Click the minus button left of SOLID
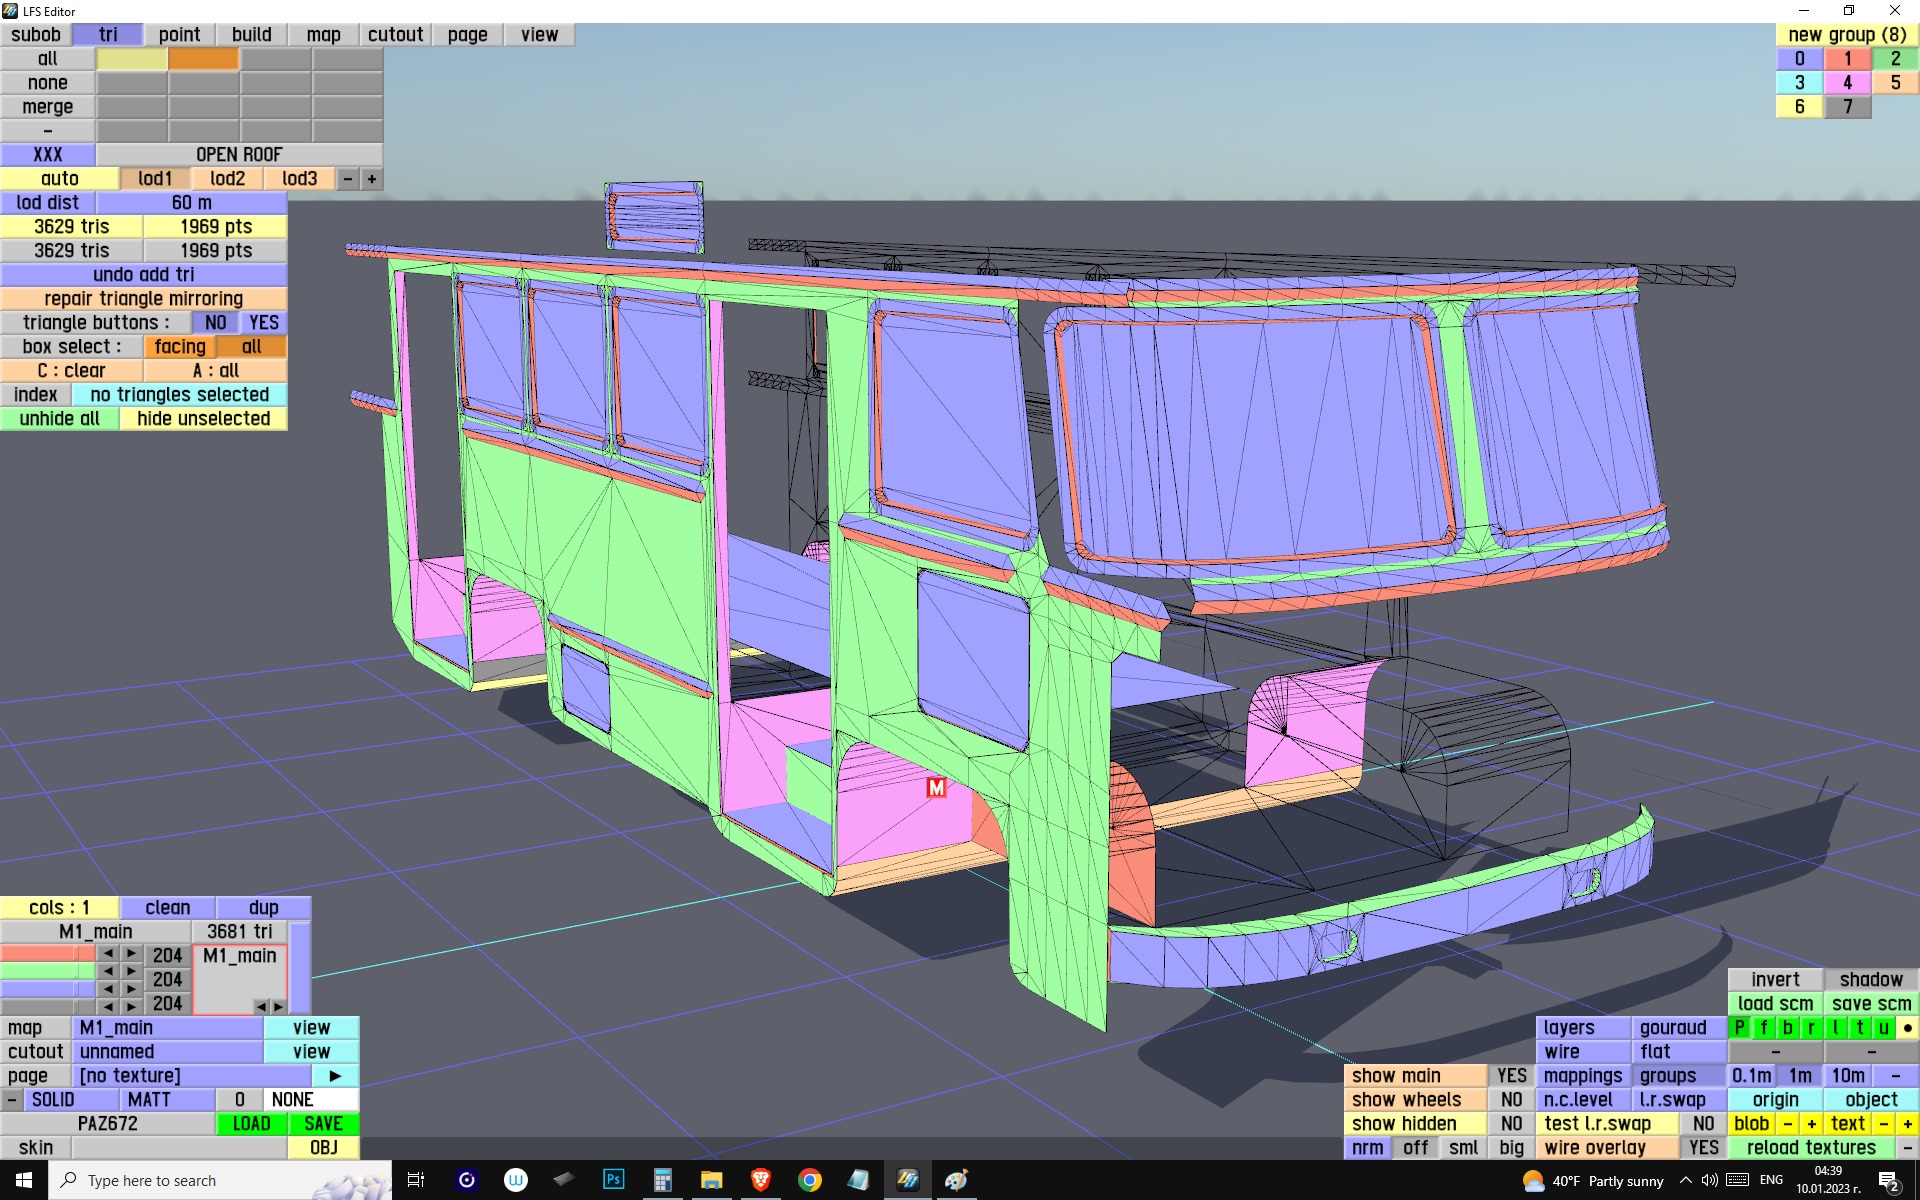The width and height of the screenshot is (1920, 1200). click(x=11, y=1099)
